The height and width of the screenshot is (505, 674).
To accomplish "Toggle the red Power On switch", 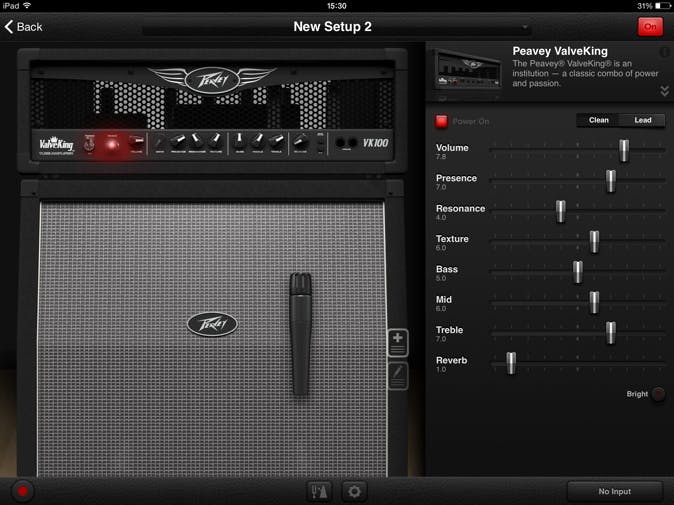I will [441, 122].
